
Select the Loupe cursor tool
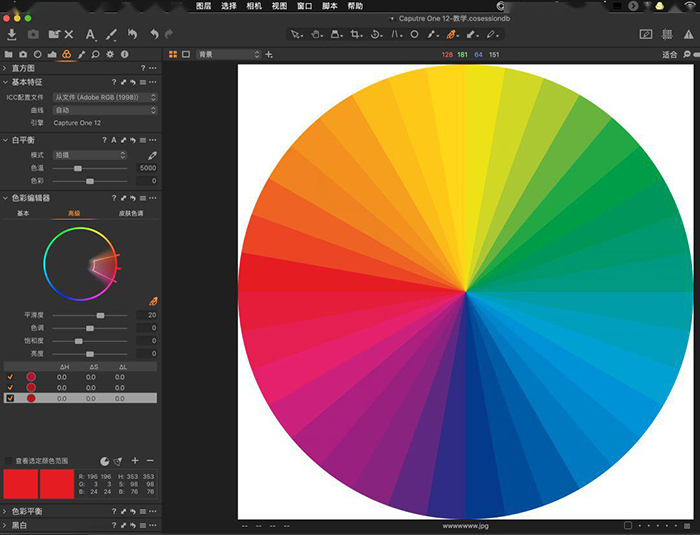click(x=336, y=34)
